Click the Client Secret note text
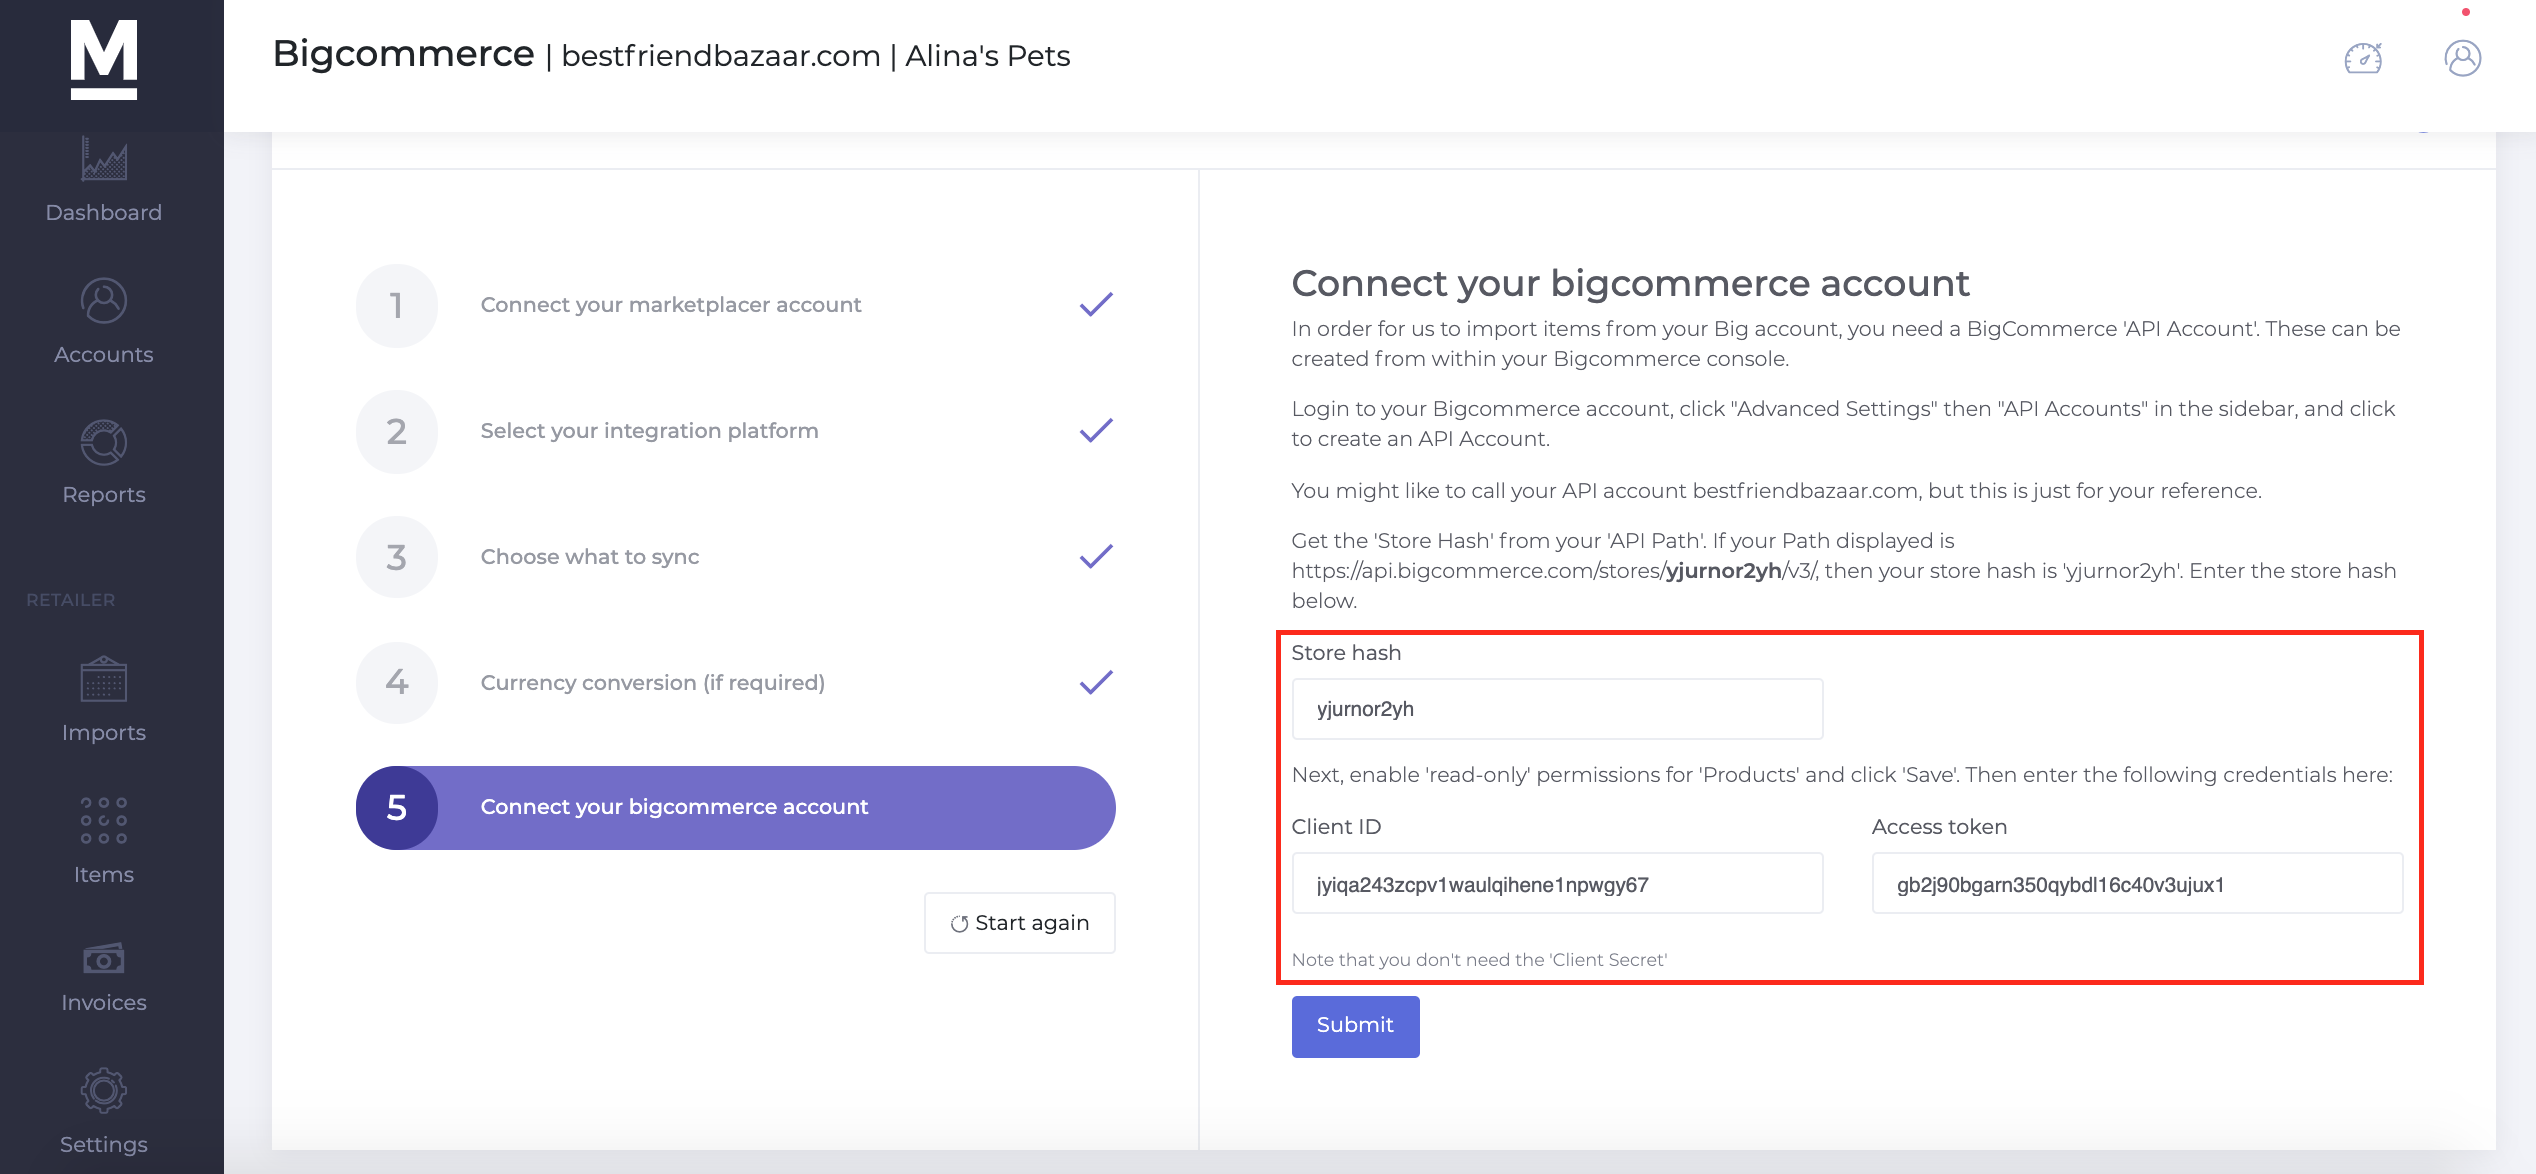This screenshot has height=1174, width=2536. (x=1479, y=960)
